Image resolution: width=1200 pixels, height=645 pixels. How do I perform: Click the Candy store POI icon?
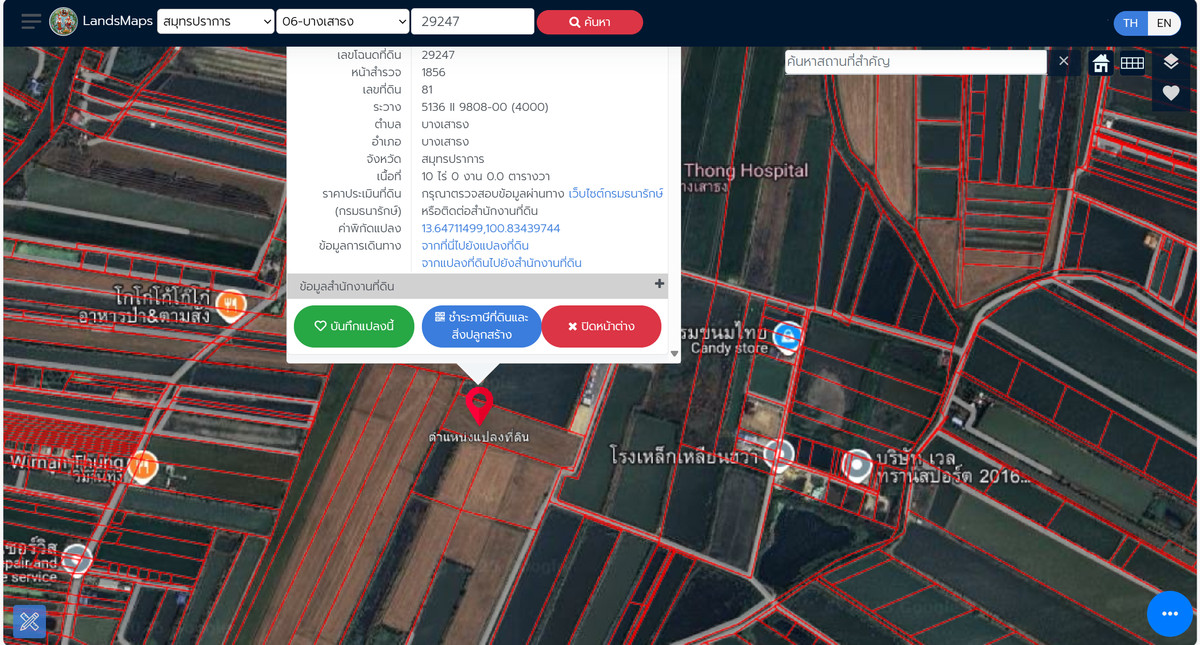pos(786,334)
